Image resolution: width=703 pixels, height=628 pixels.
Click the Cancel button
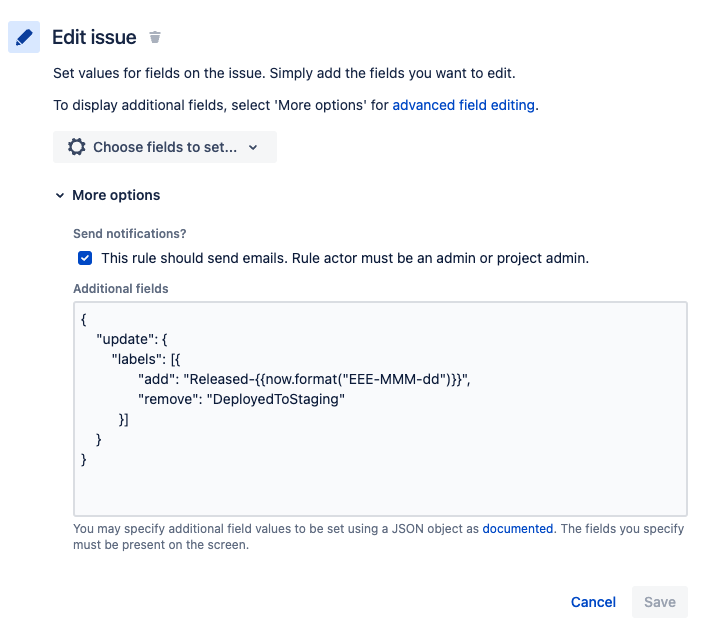(x=593, y=602)
